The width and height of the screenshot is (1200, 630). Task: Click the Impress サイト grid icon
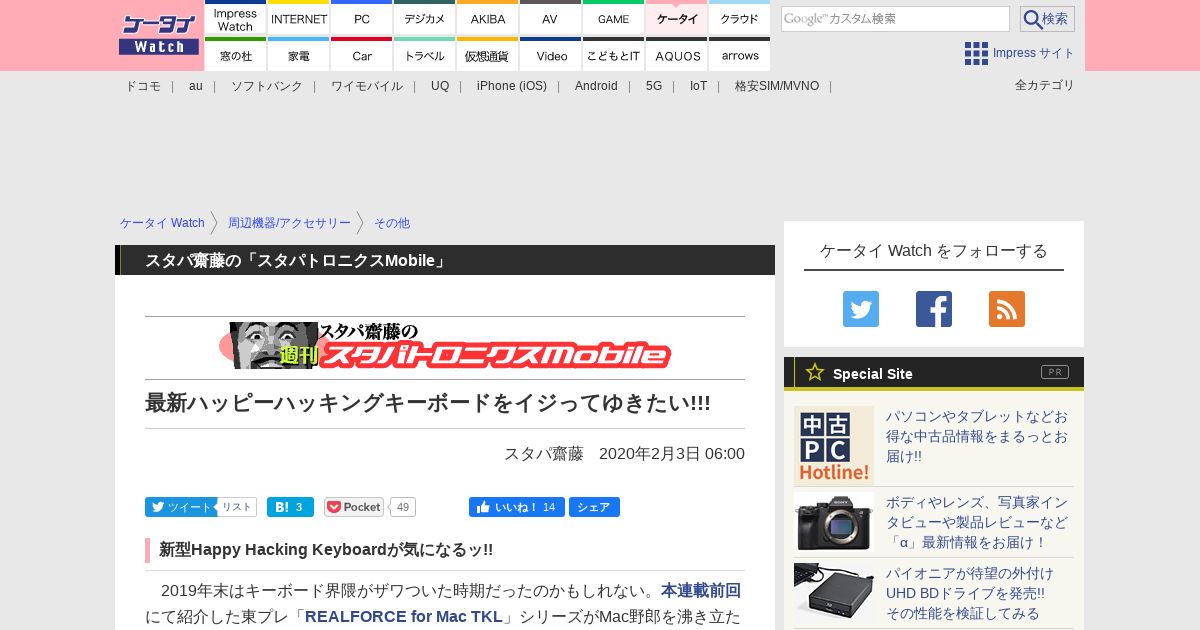[976, 53]
